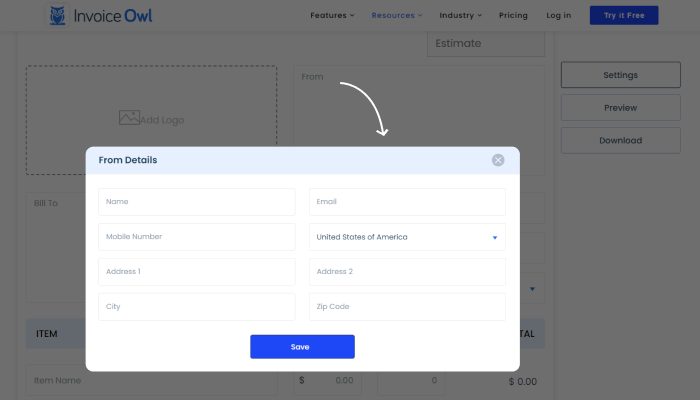700x400 pixels.
Task: Close the From Details dialog
Action: click(x=498, y=160)
